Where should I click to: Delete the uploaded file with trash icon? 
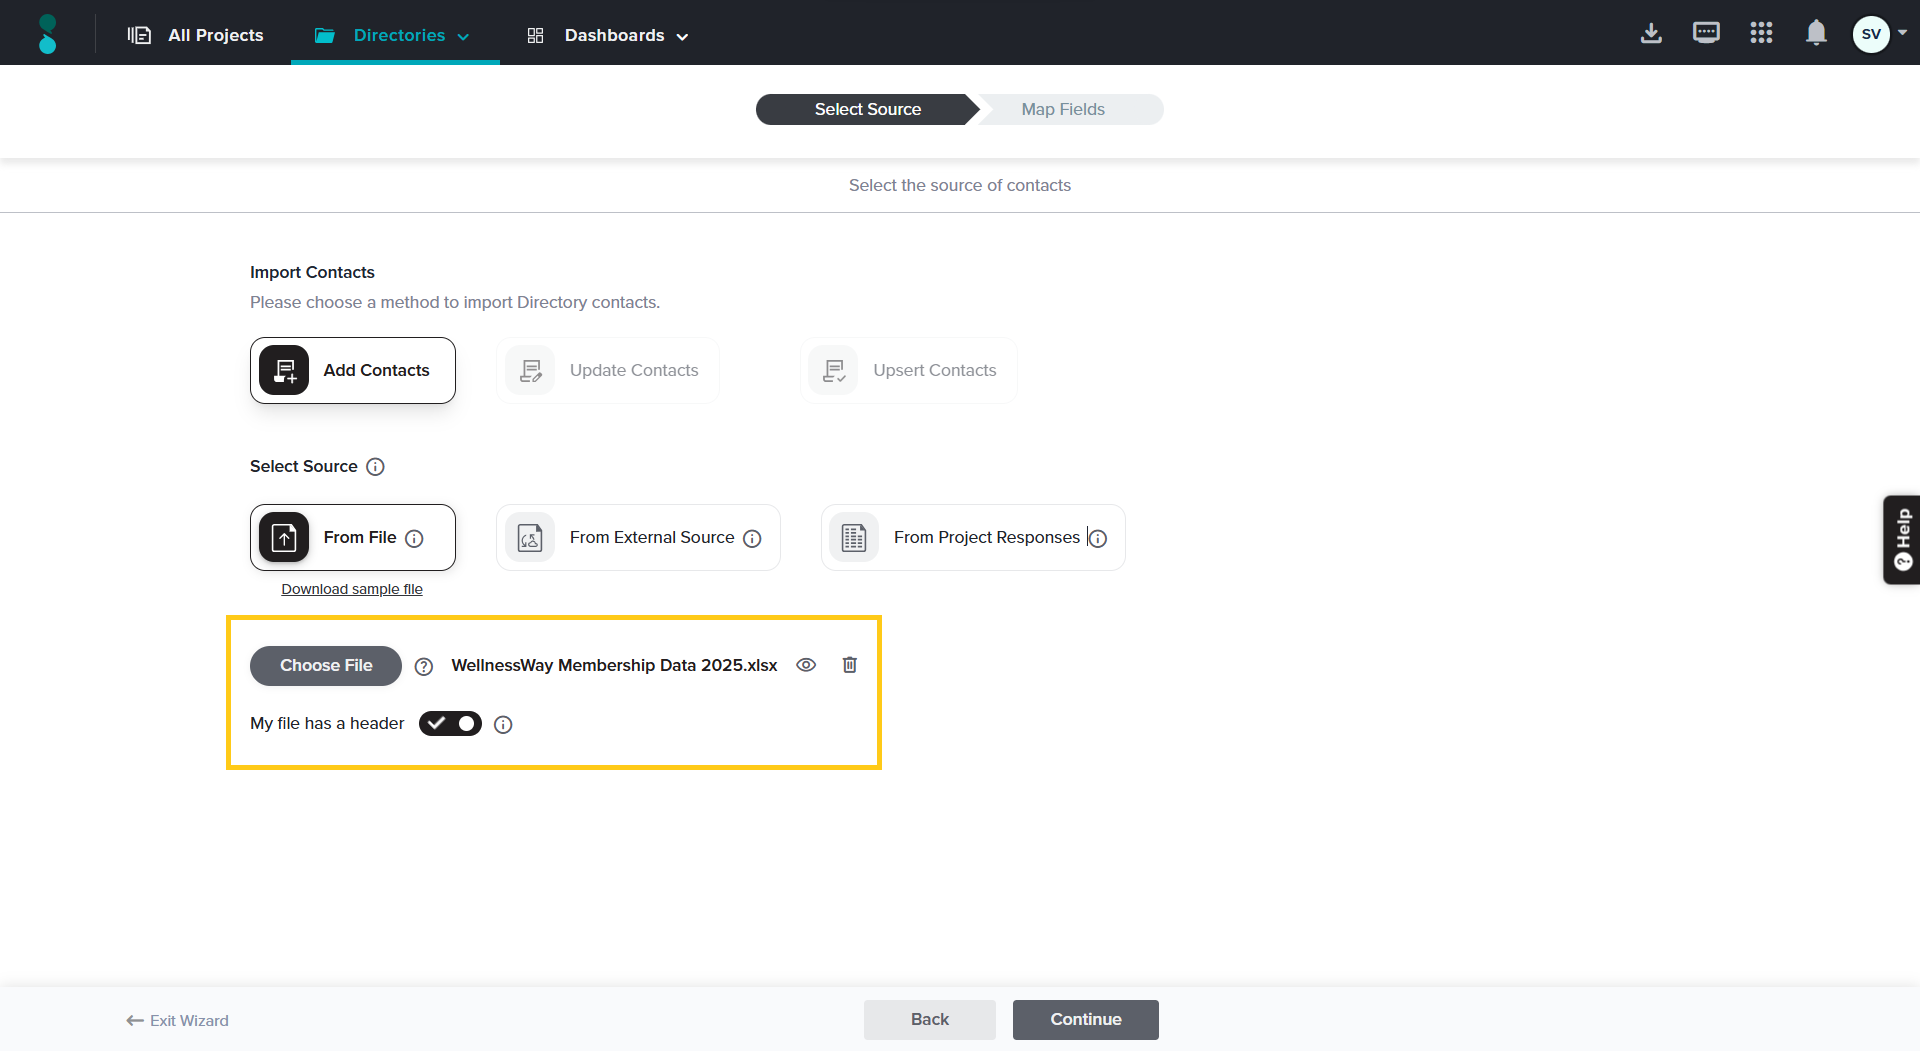tap(849, 665)
